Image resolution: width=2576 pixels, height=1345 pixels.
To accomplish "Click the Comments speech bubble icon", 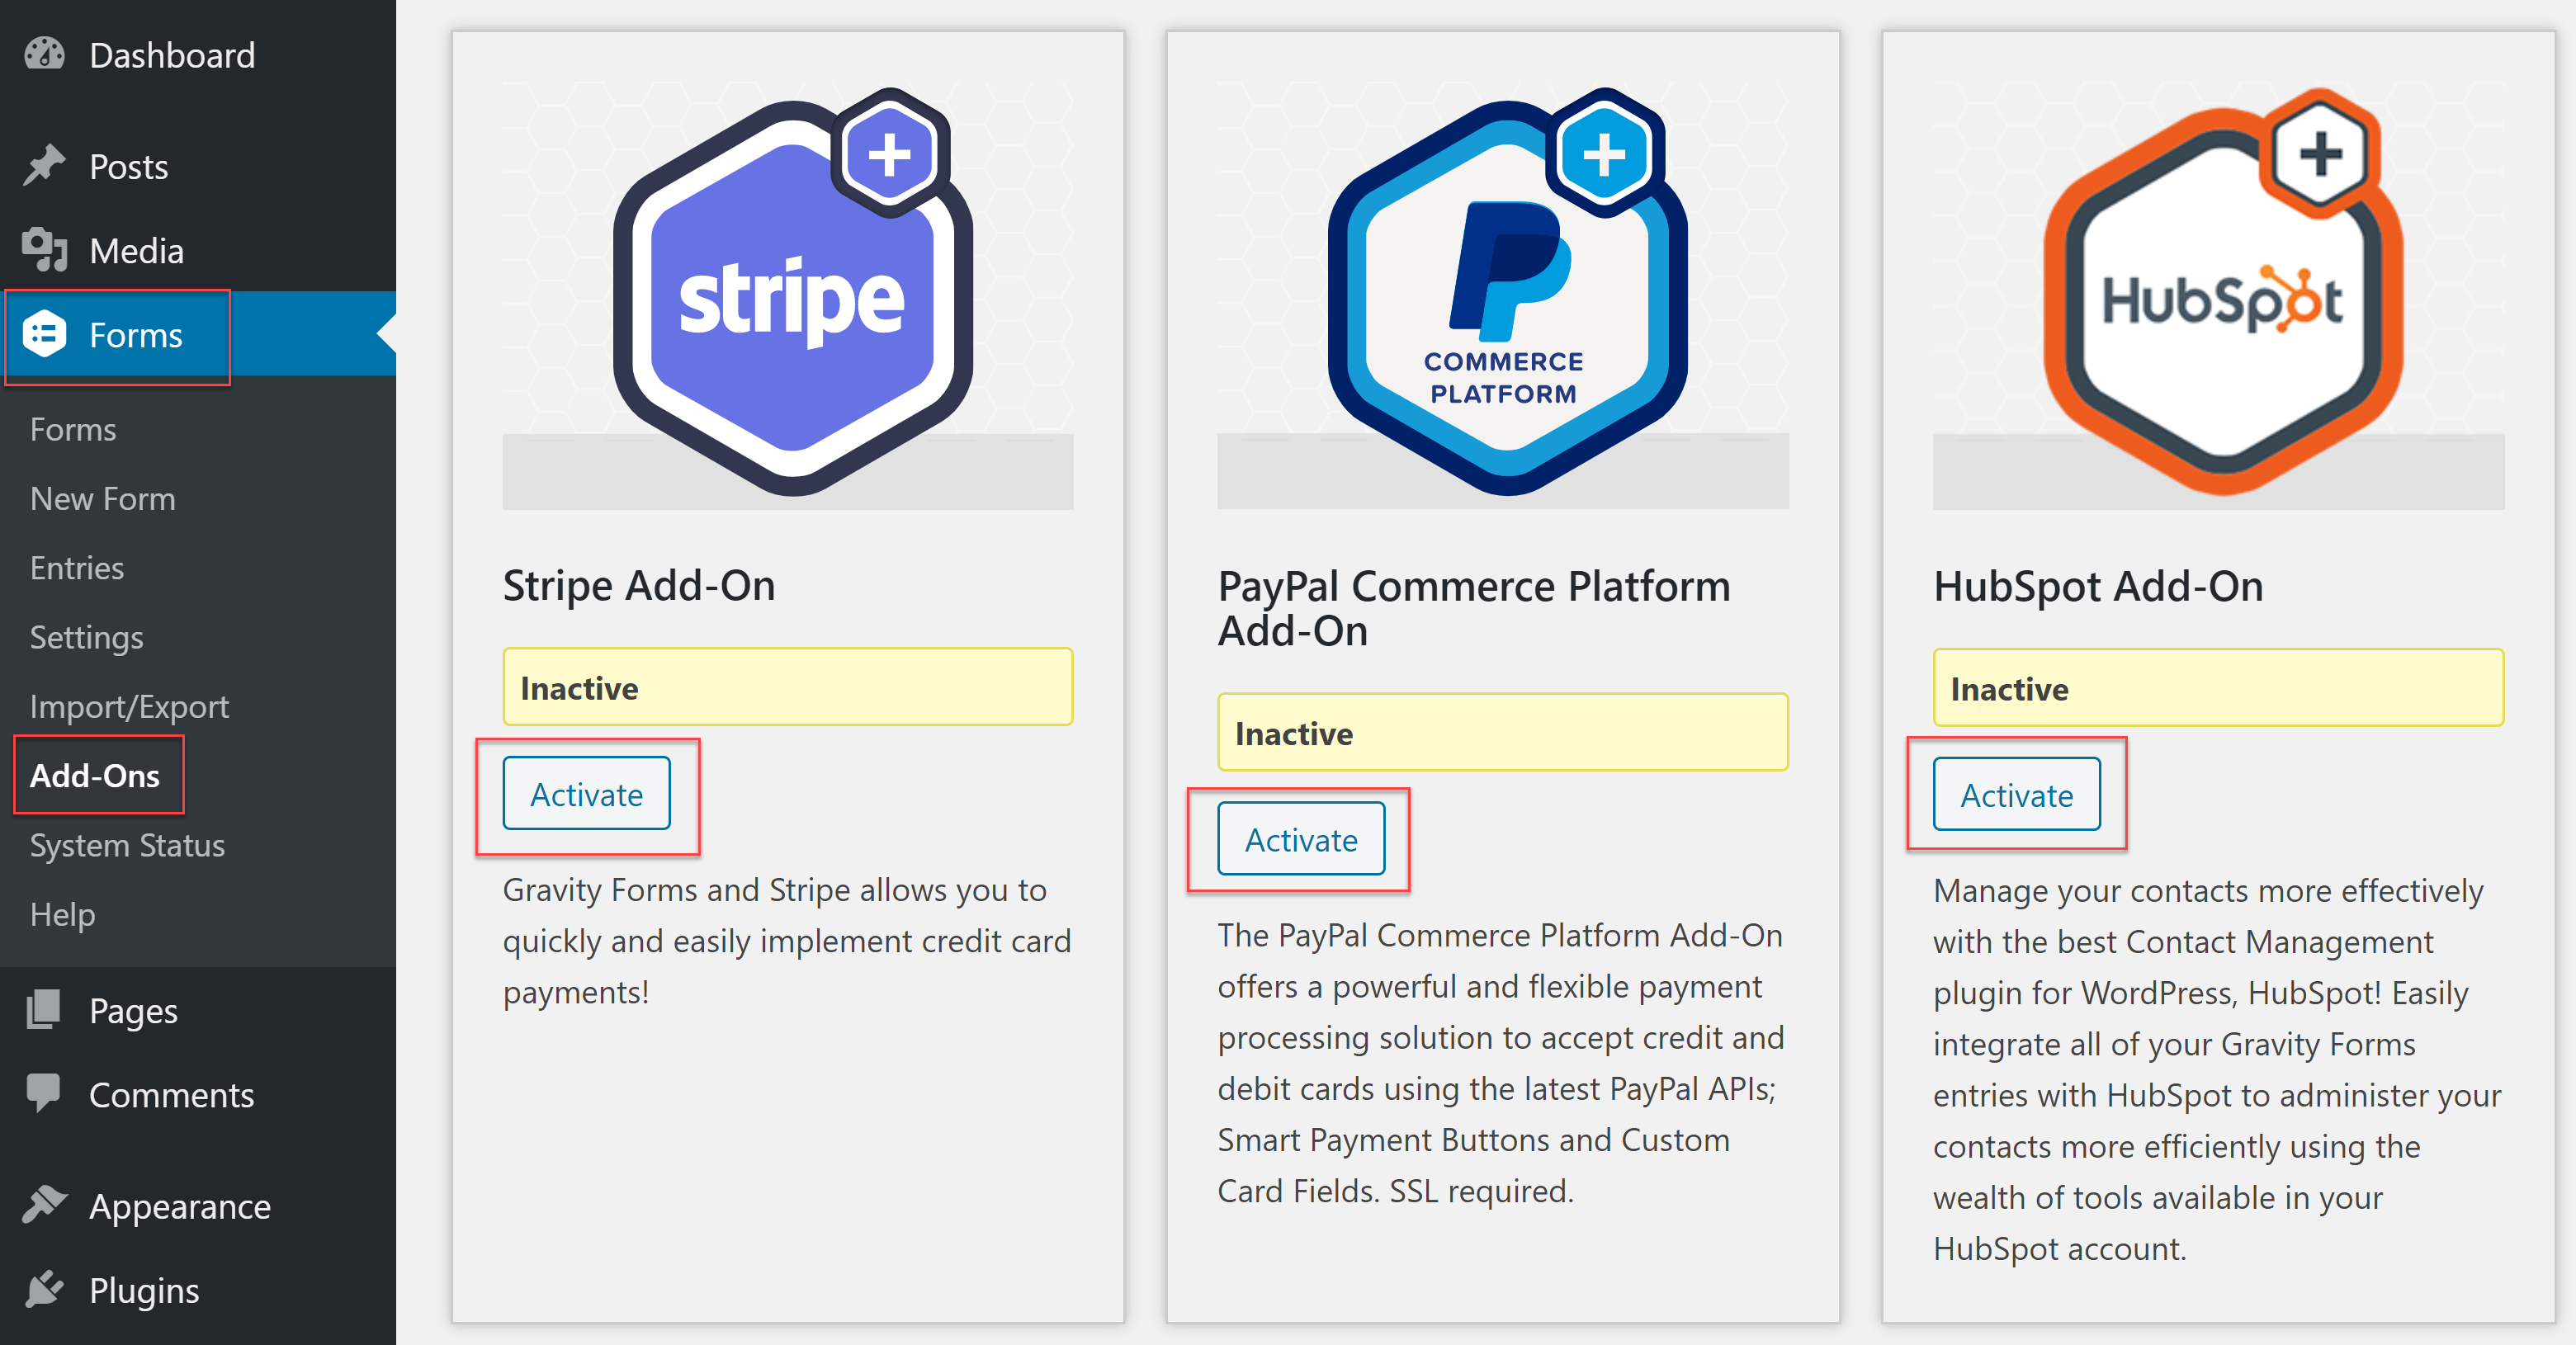I will tap(44, 1093).
